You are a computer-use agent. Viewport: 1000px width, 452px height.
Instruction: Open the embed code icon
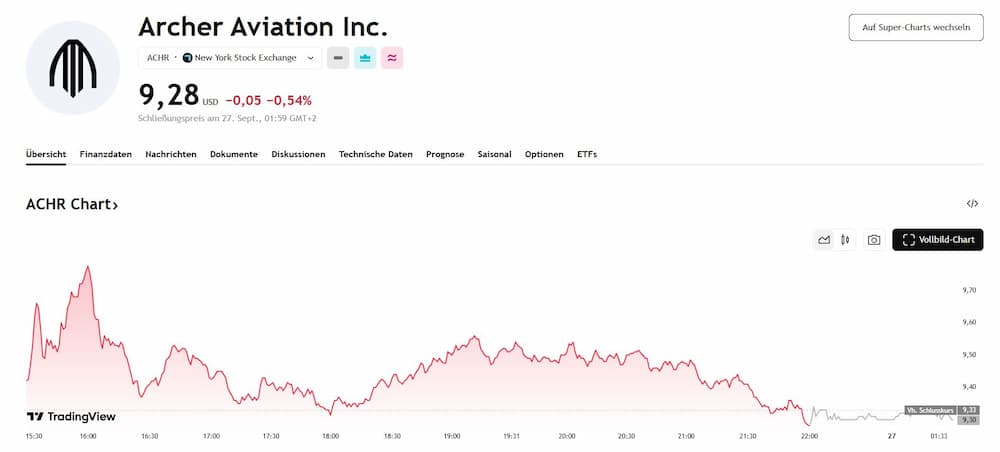tap(972, 204)
